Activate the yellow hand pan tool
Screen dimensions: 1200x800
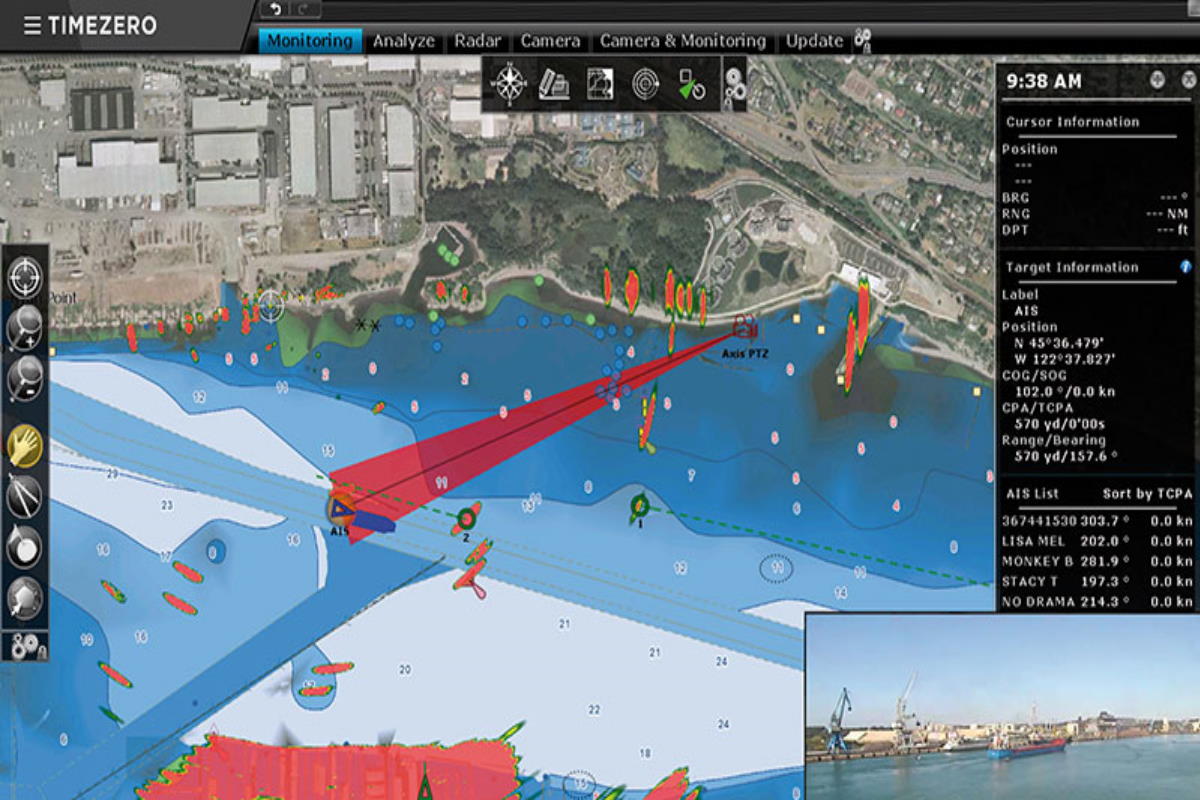pos(25,446)
